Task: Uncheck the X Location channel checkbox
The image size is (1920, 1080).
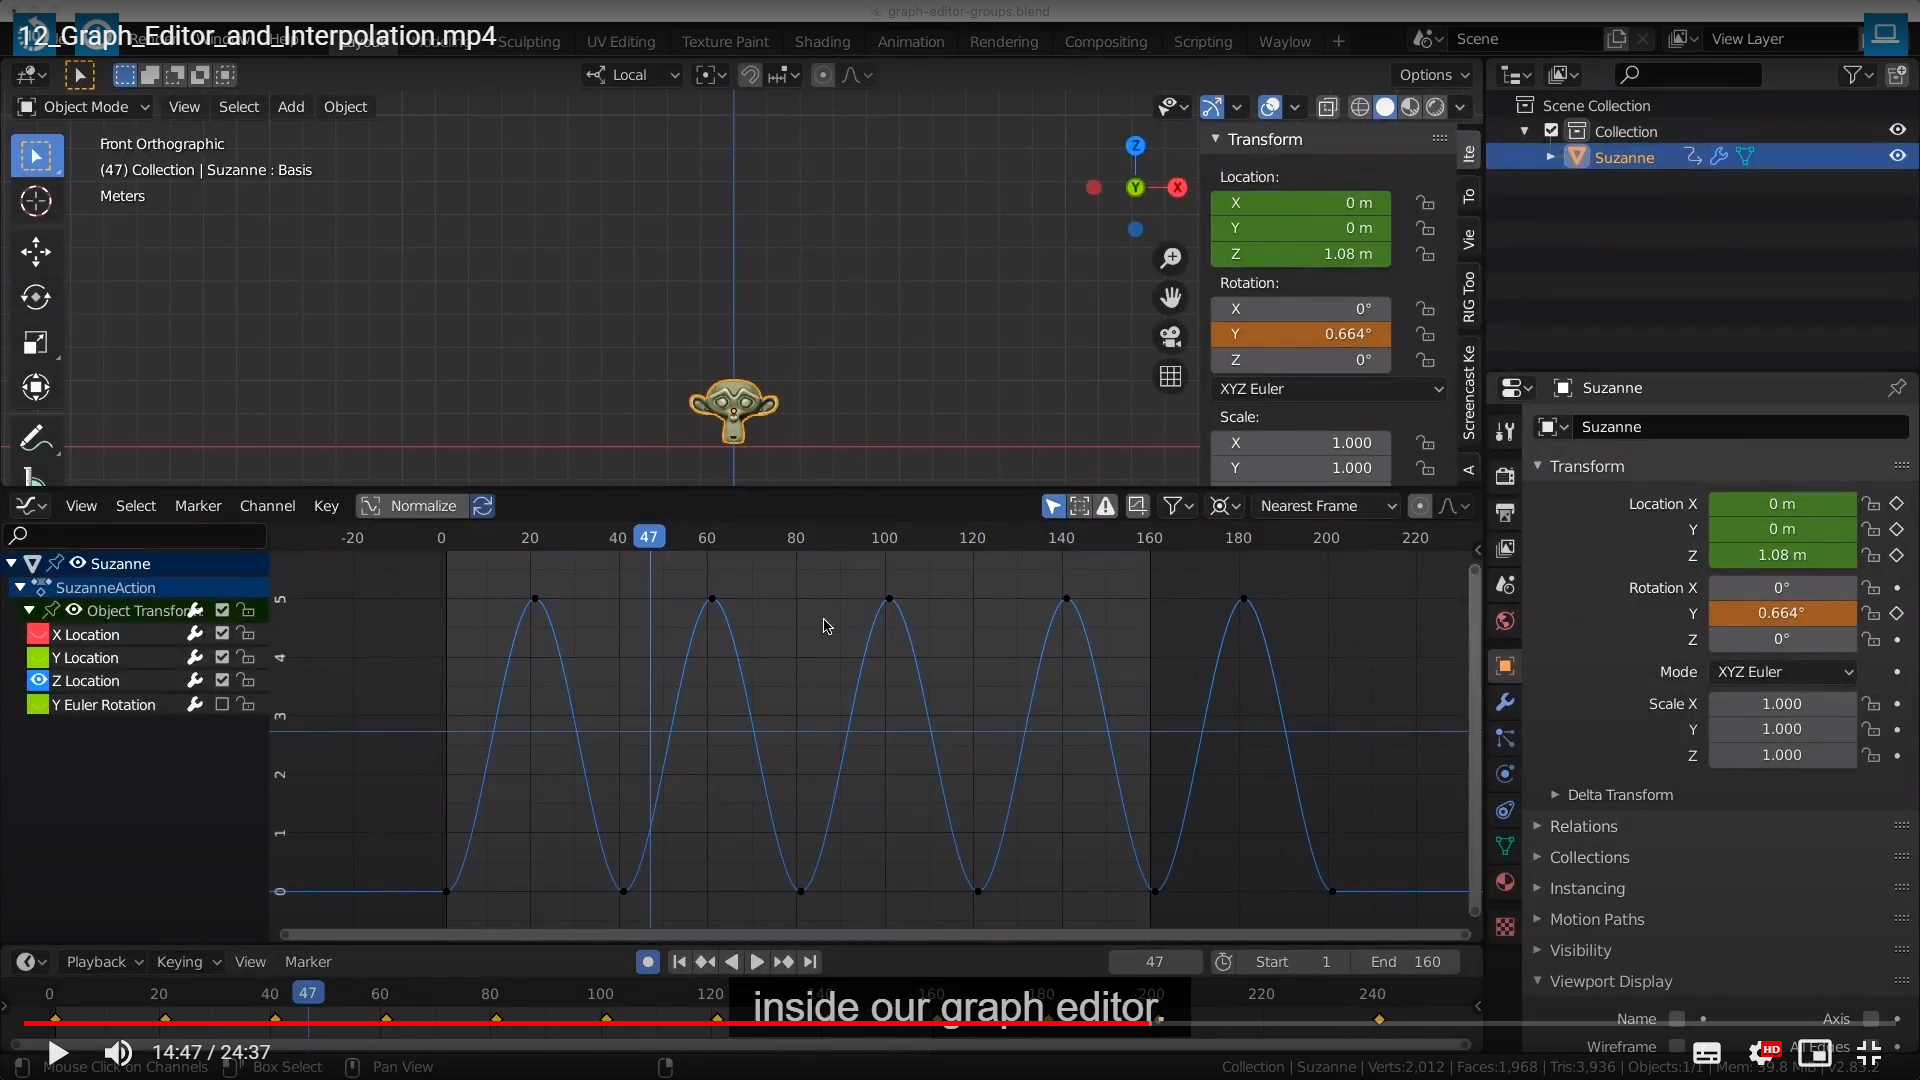Action: pos(222,634)
